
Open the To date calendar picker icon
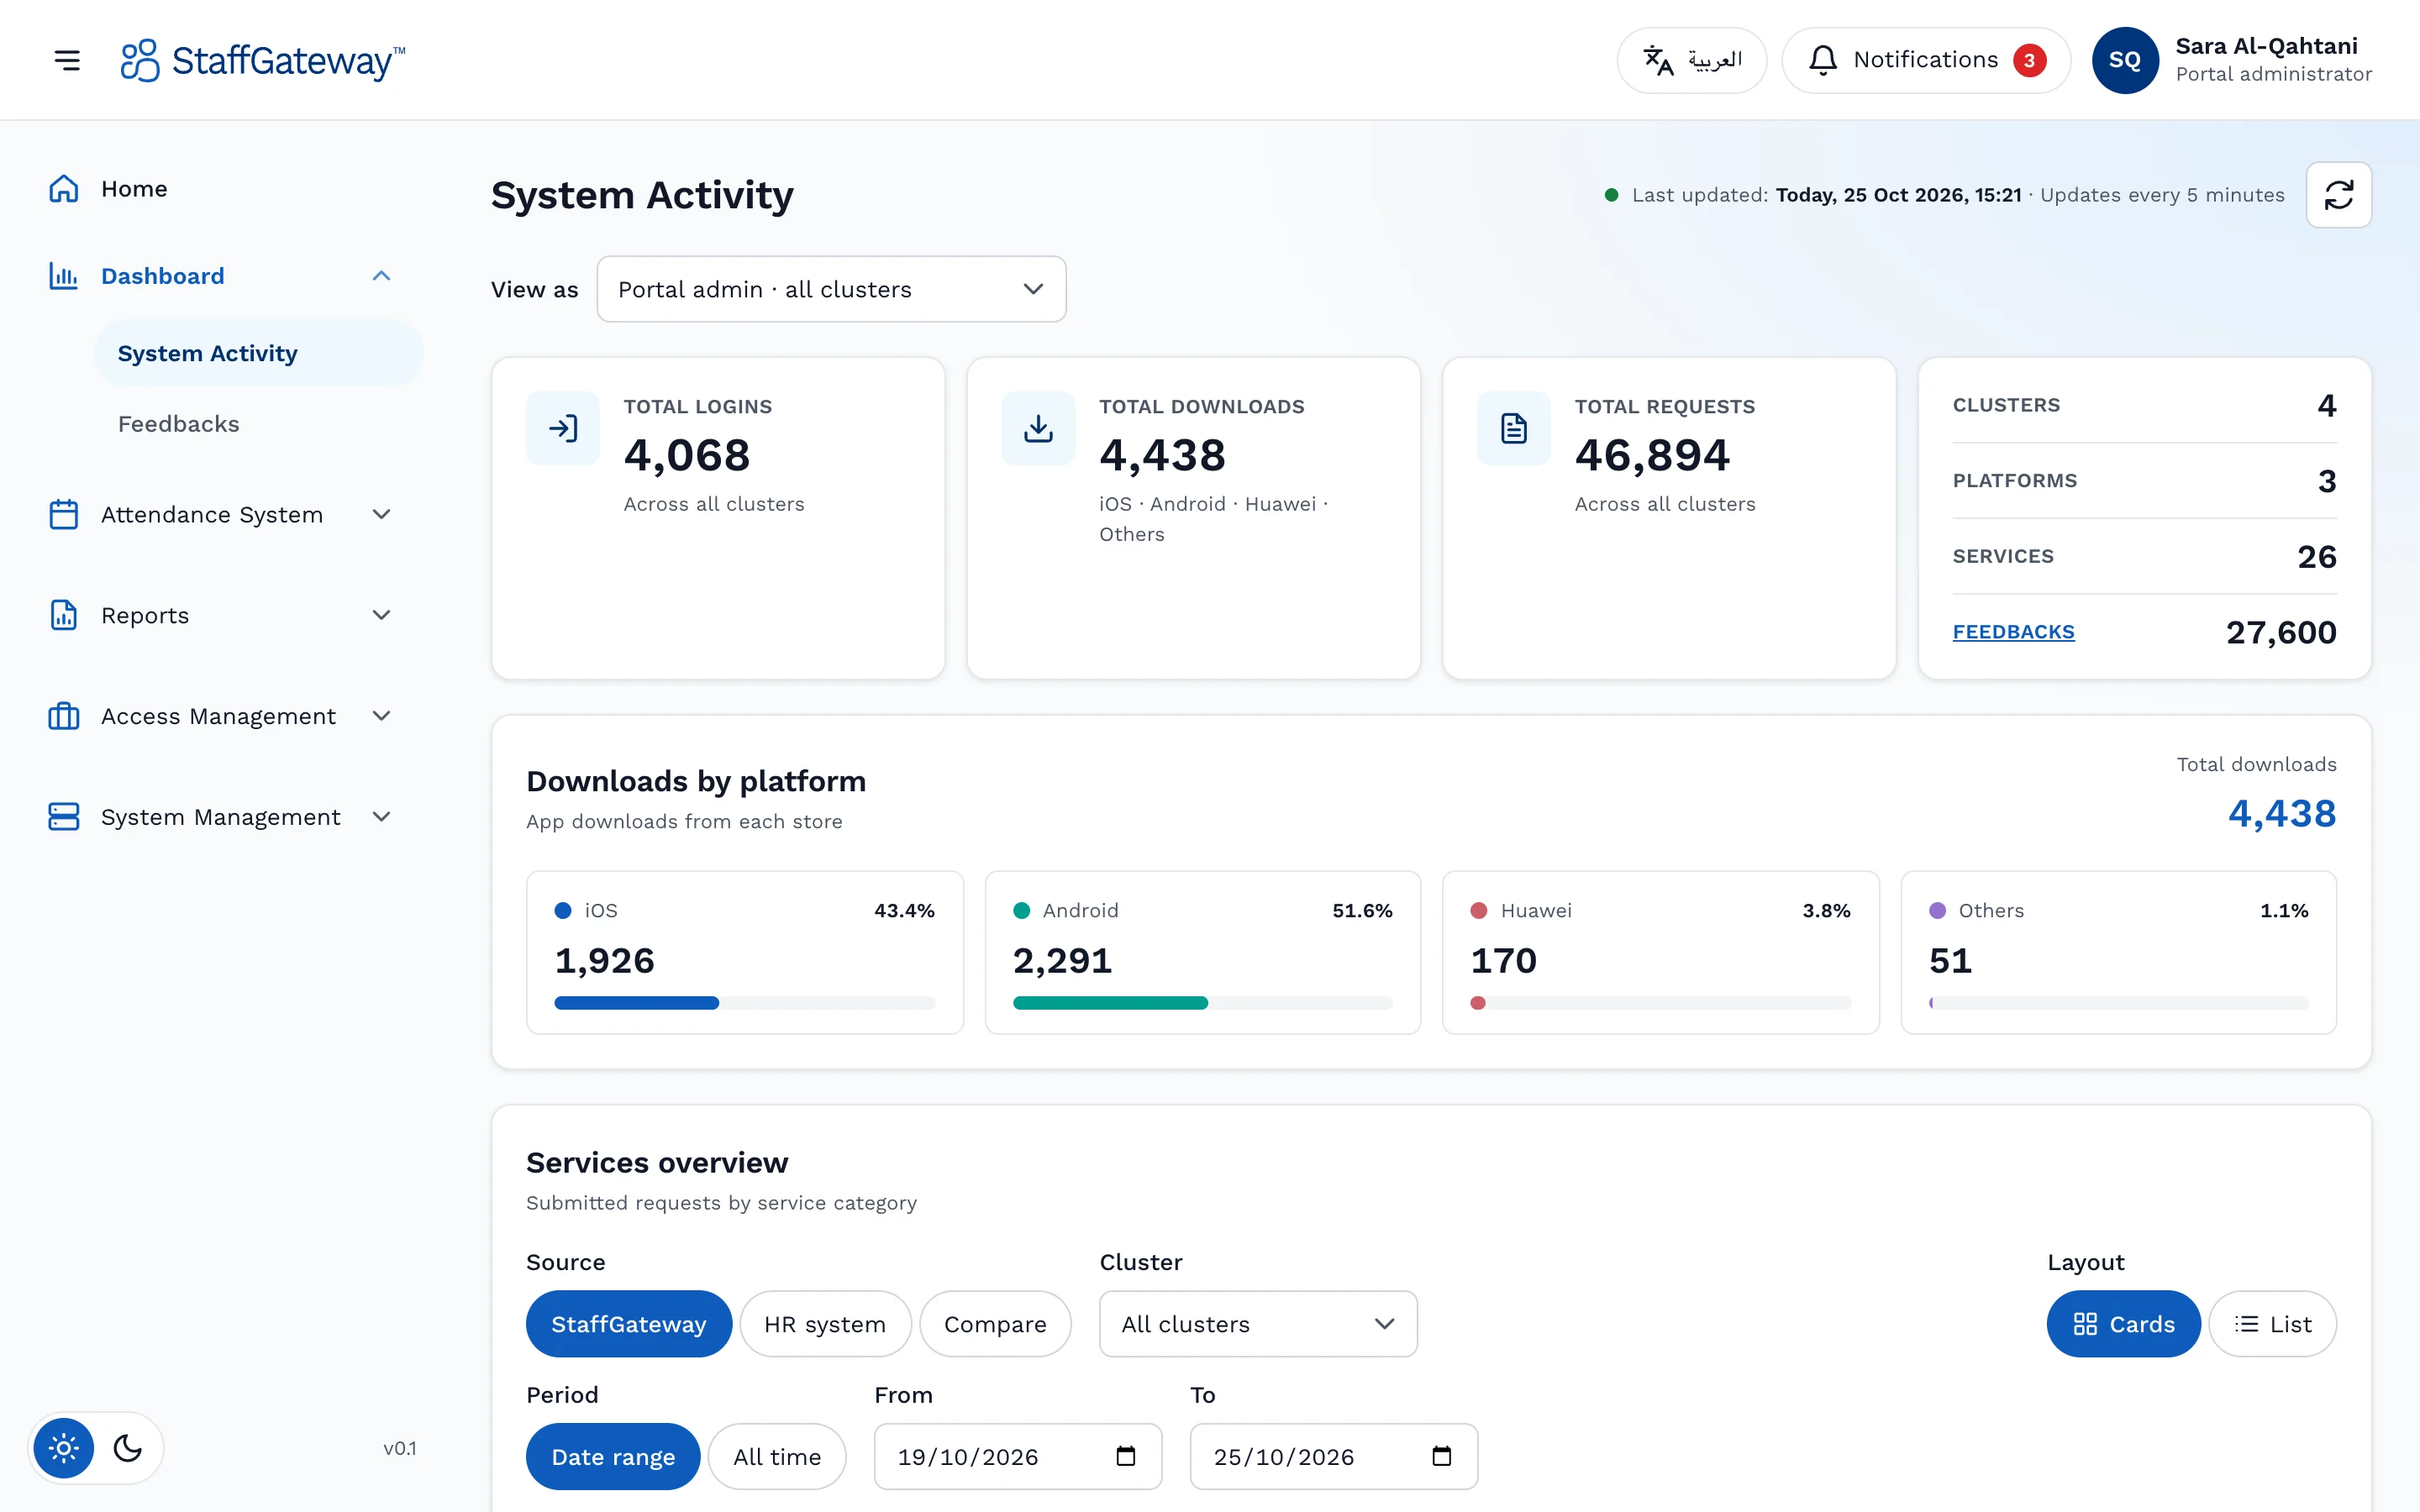(1442, 1455)
